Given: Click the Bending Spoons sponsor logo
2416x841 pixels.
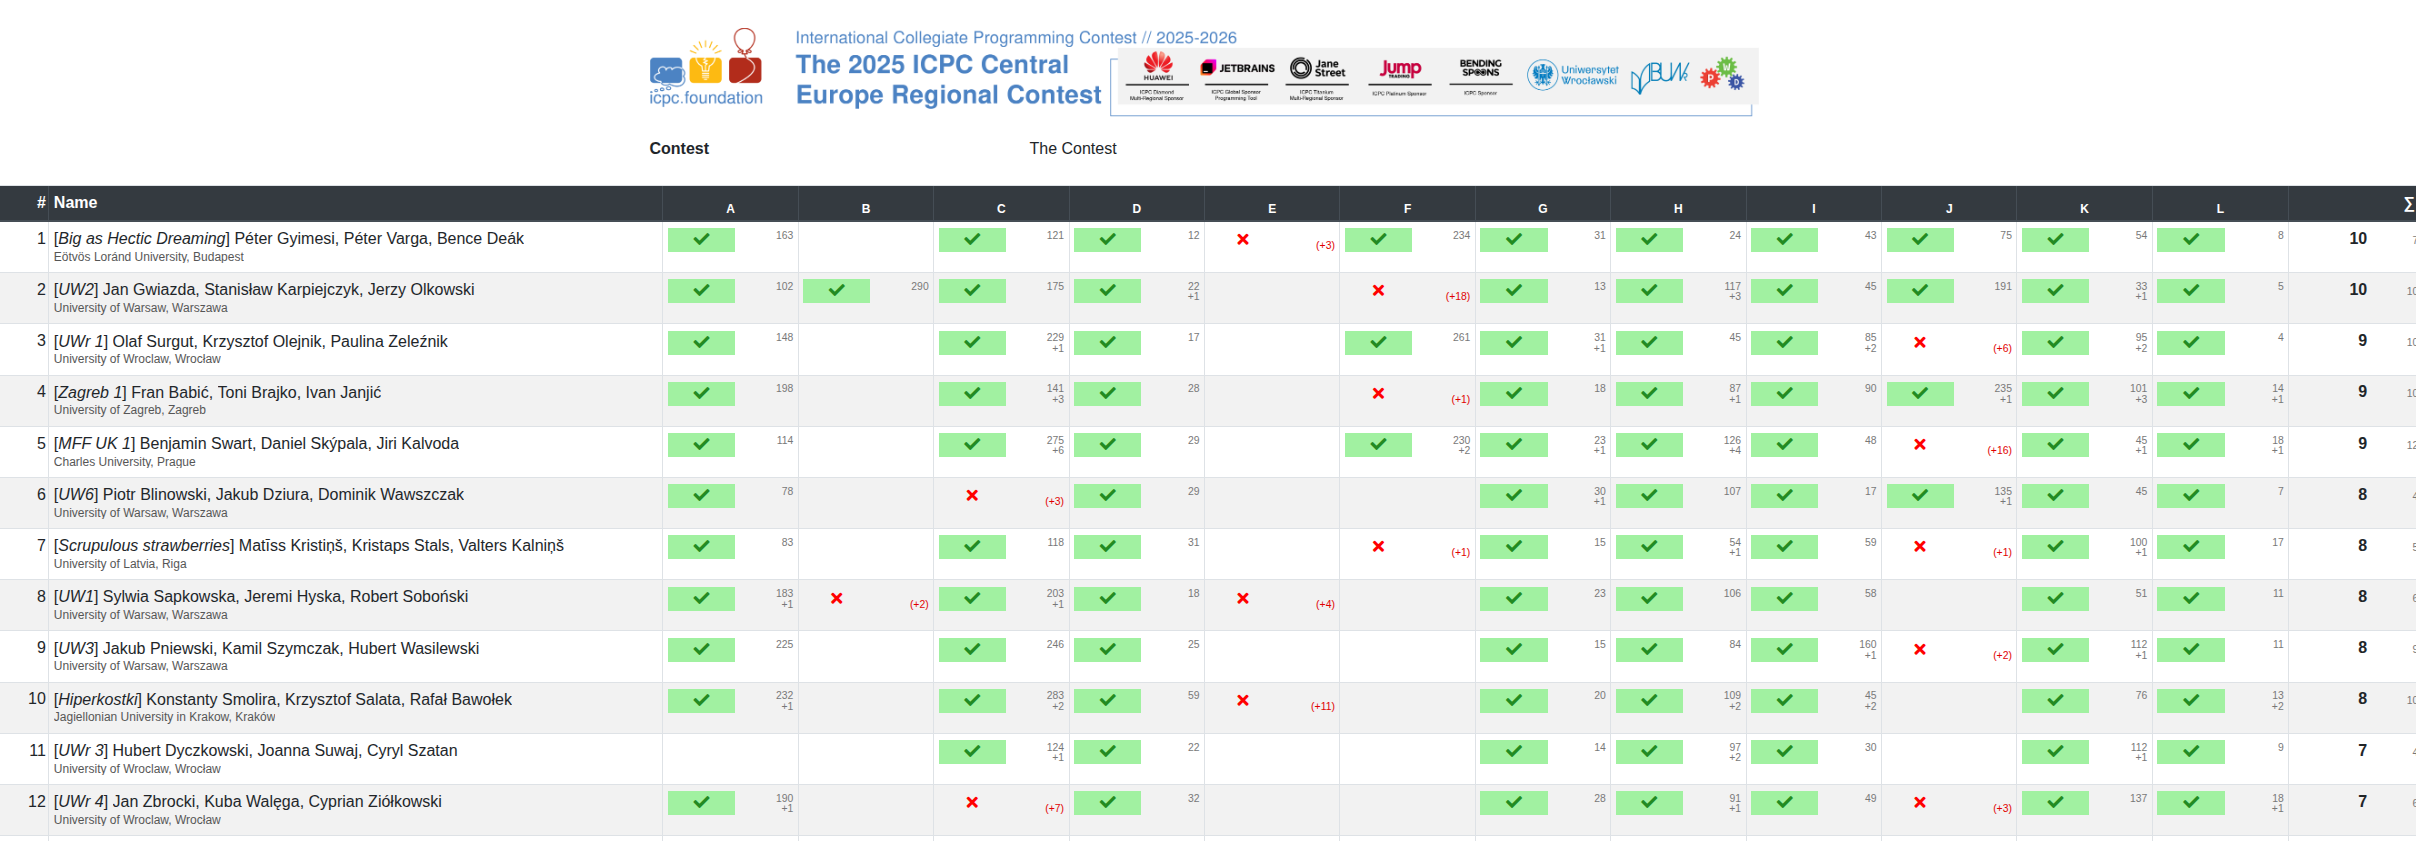Looking at the screenshot, I should (1480, 68).
